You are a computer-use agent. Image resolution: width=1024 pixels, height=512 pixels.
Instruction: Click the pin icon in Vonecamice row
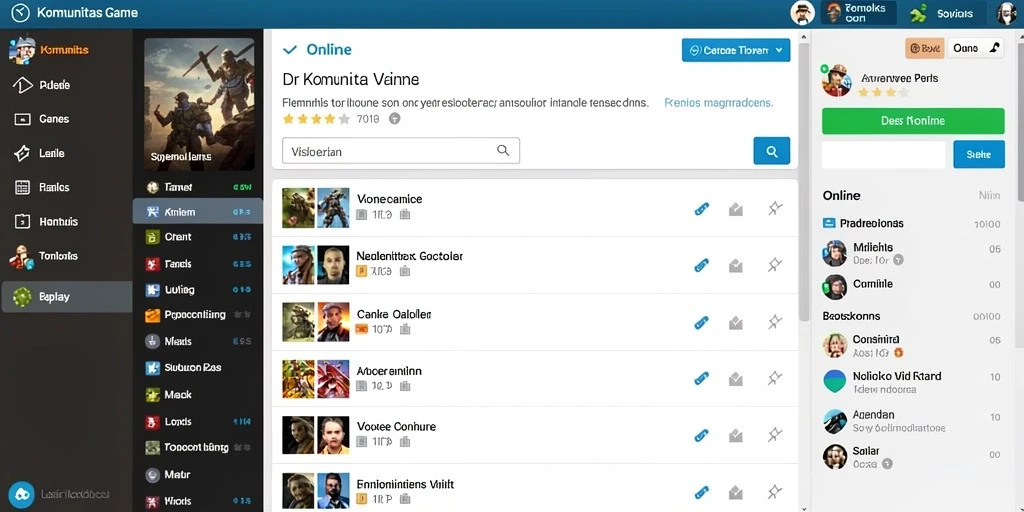tap(775, 209)
